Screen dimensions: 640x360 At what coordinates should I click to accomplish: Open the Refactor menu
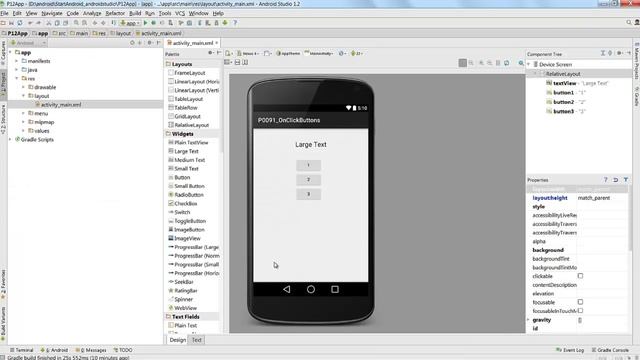point(115,13)
